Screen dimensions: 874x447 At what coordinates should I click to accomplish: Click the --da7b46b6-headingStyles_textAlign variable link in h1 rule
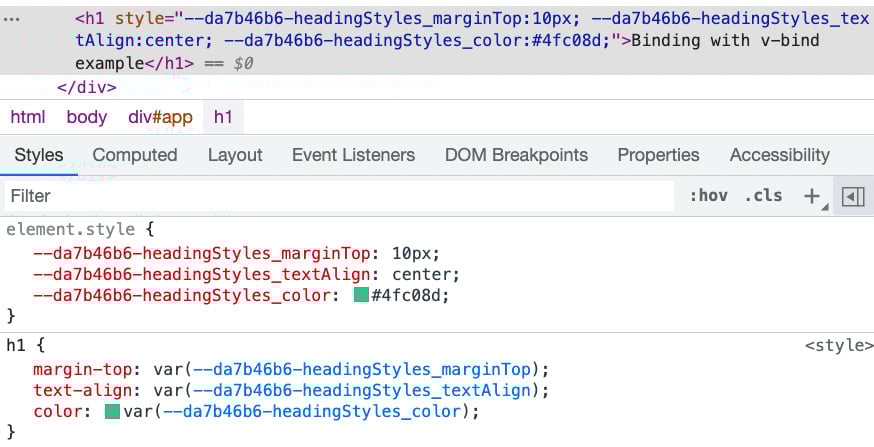tap(362, 390)
